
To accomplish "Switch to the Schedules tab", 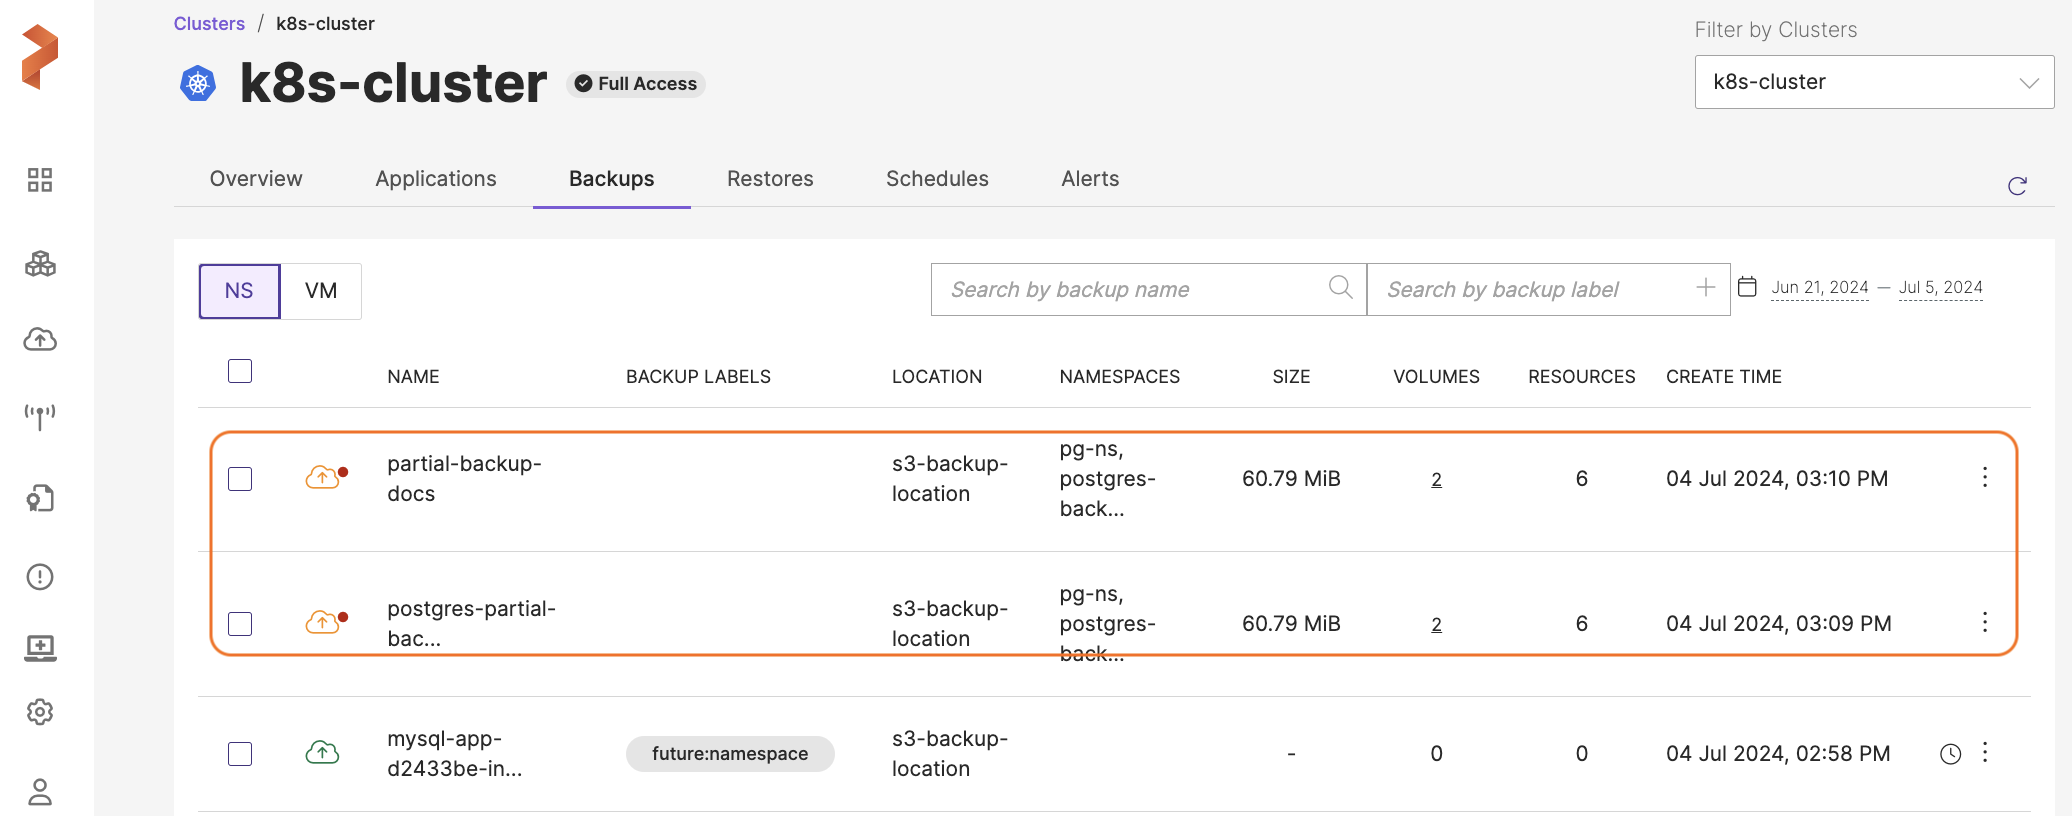I will tap(936, 179).
